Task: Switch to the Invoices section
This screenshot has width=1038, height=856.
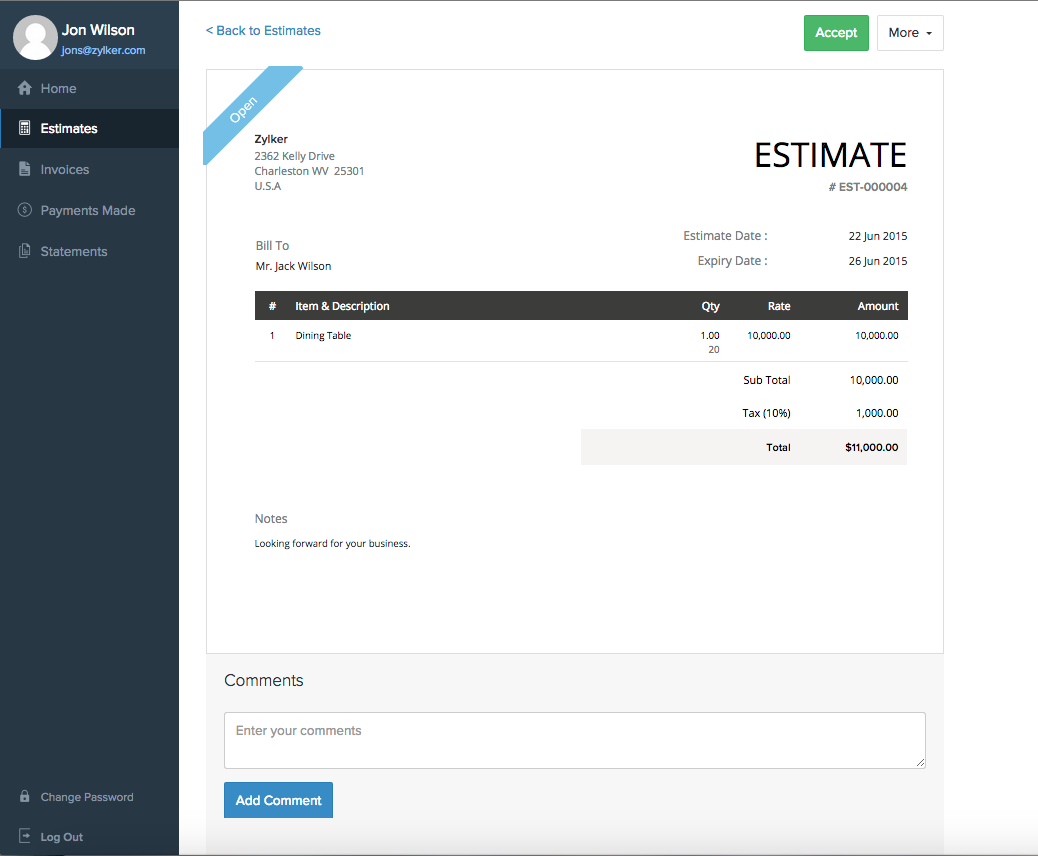Action: tap(66, 169)
